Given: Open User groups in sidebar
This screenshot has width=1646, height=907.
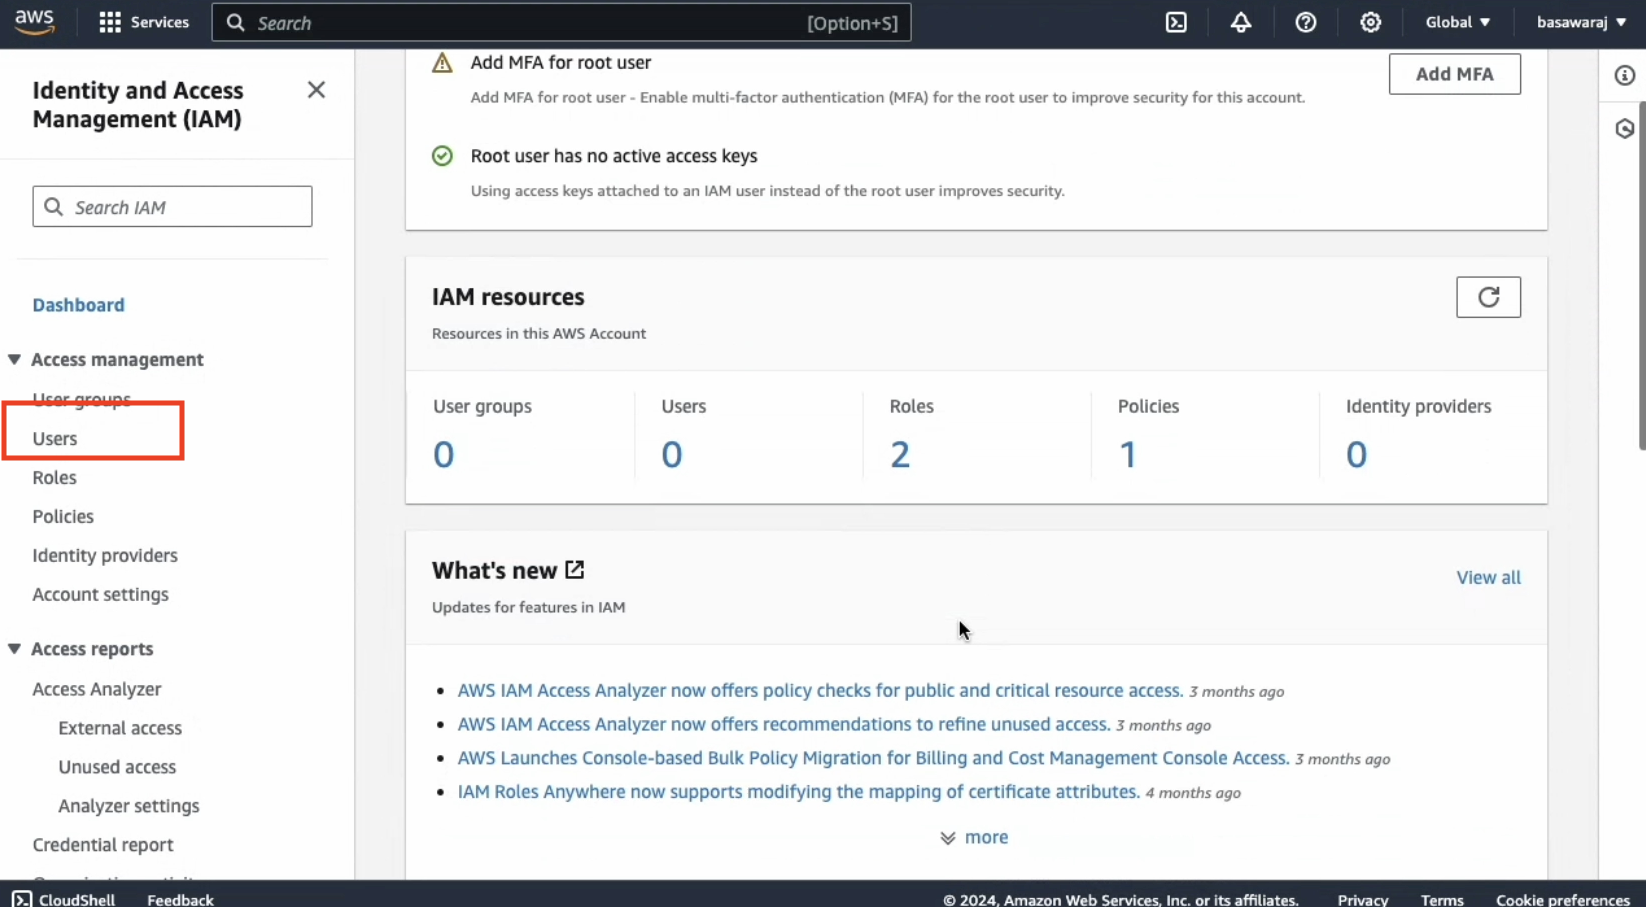Looking at the screenshot, I should (81, 399).
